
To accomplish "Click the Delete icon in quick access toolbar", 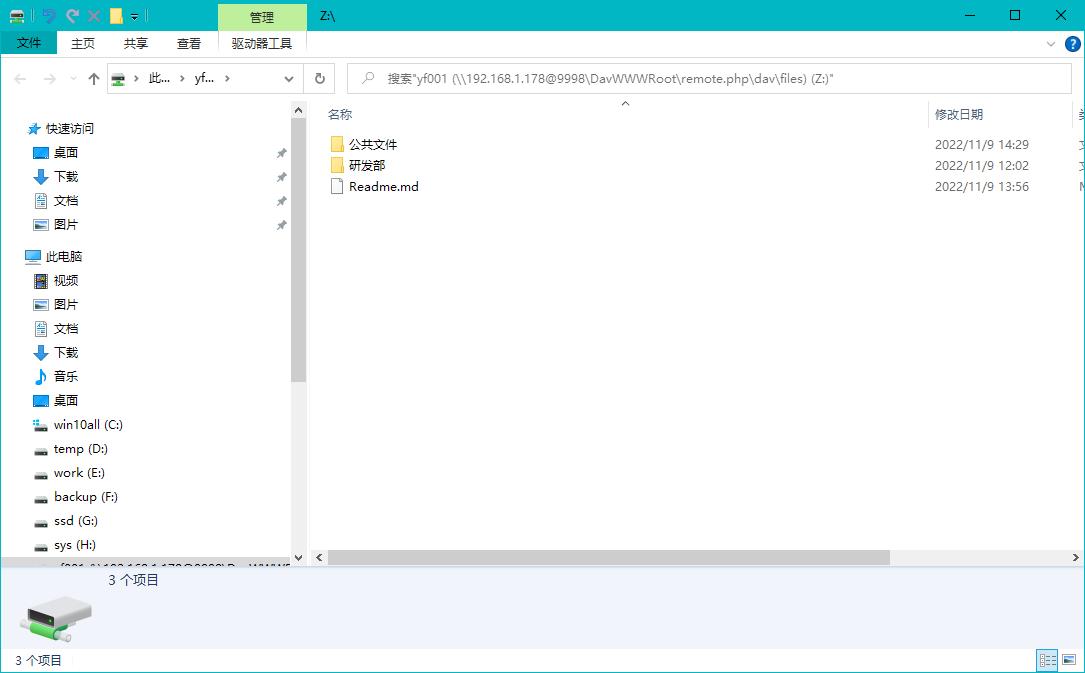I will pyautogui.click(x=94, y=16).
